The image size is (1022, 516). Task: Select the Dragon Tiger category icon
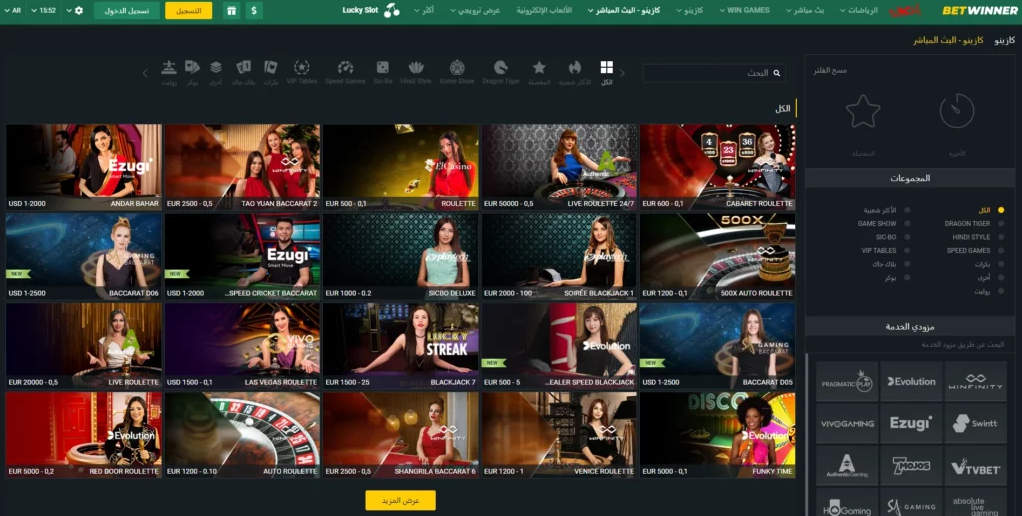click(500, 69)
